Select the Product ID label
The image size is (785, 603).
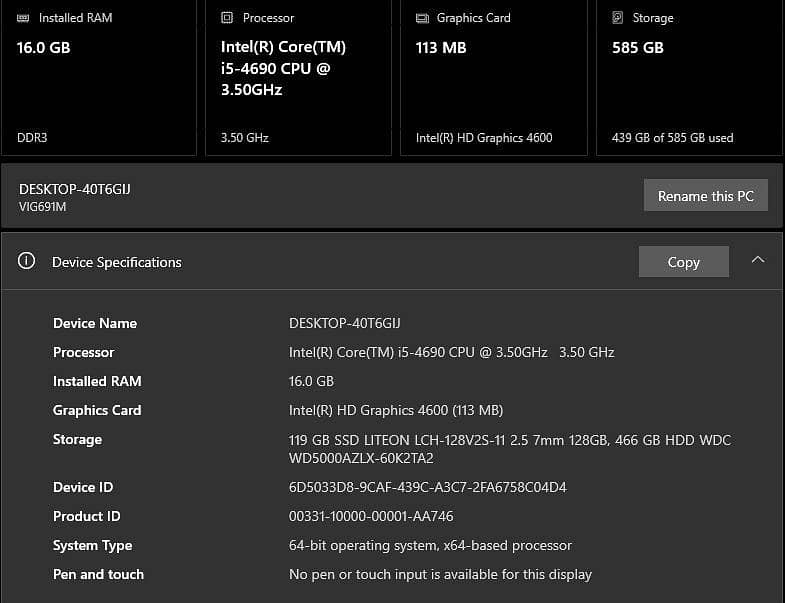tap(87, 516)
